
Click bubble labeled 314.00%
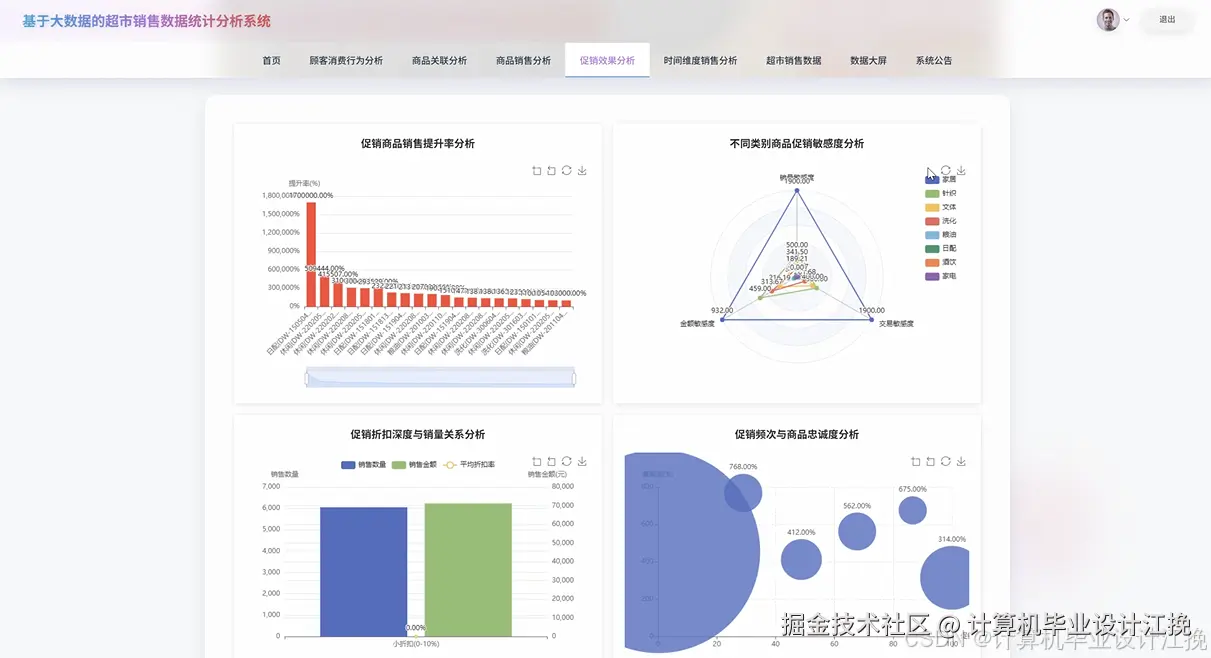[x=946, y=577]
